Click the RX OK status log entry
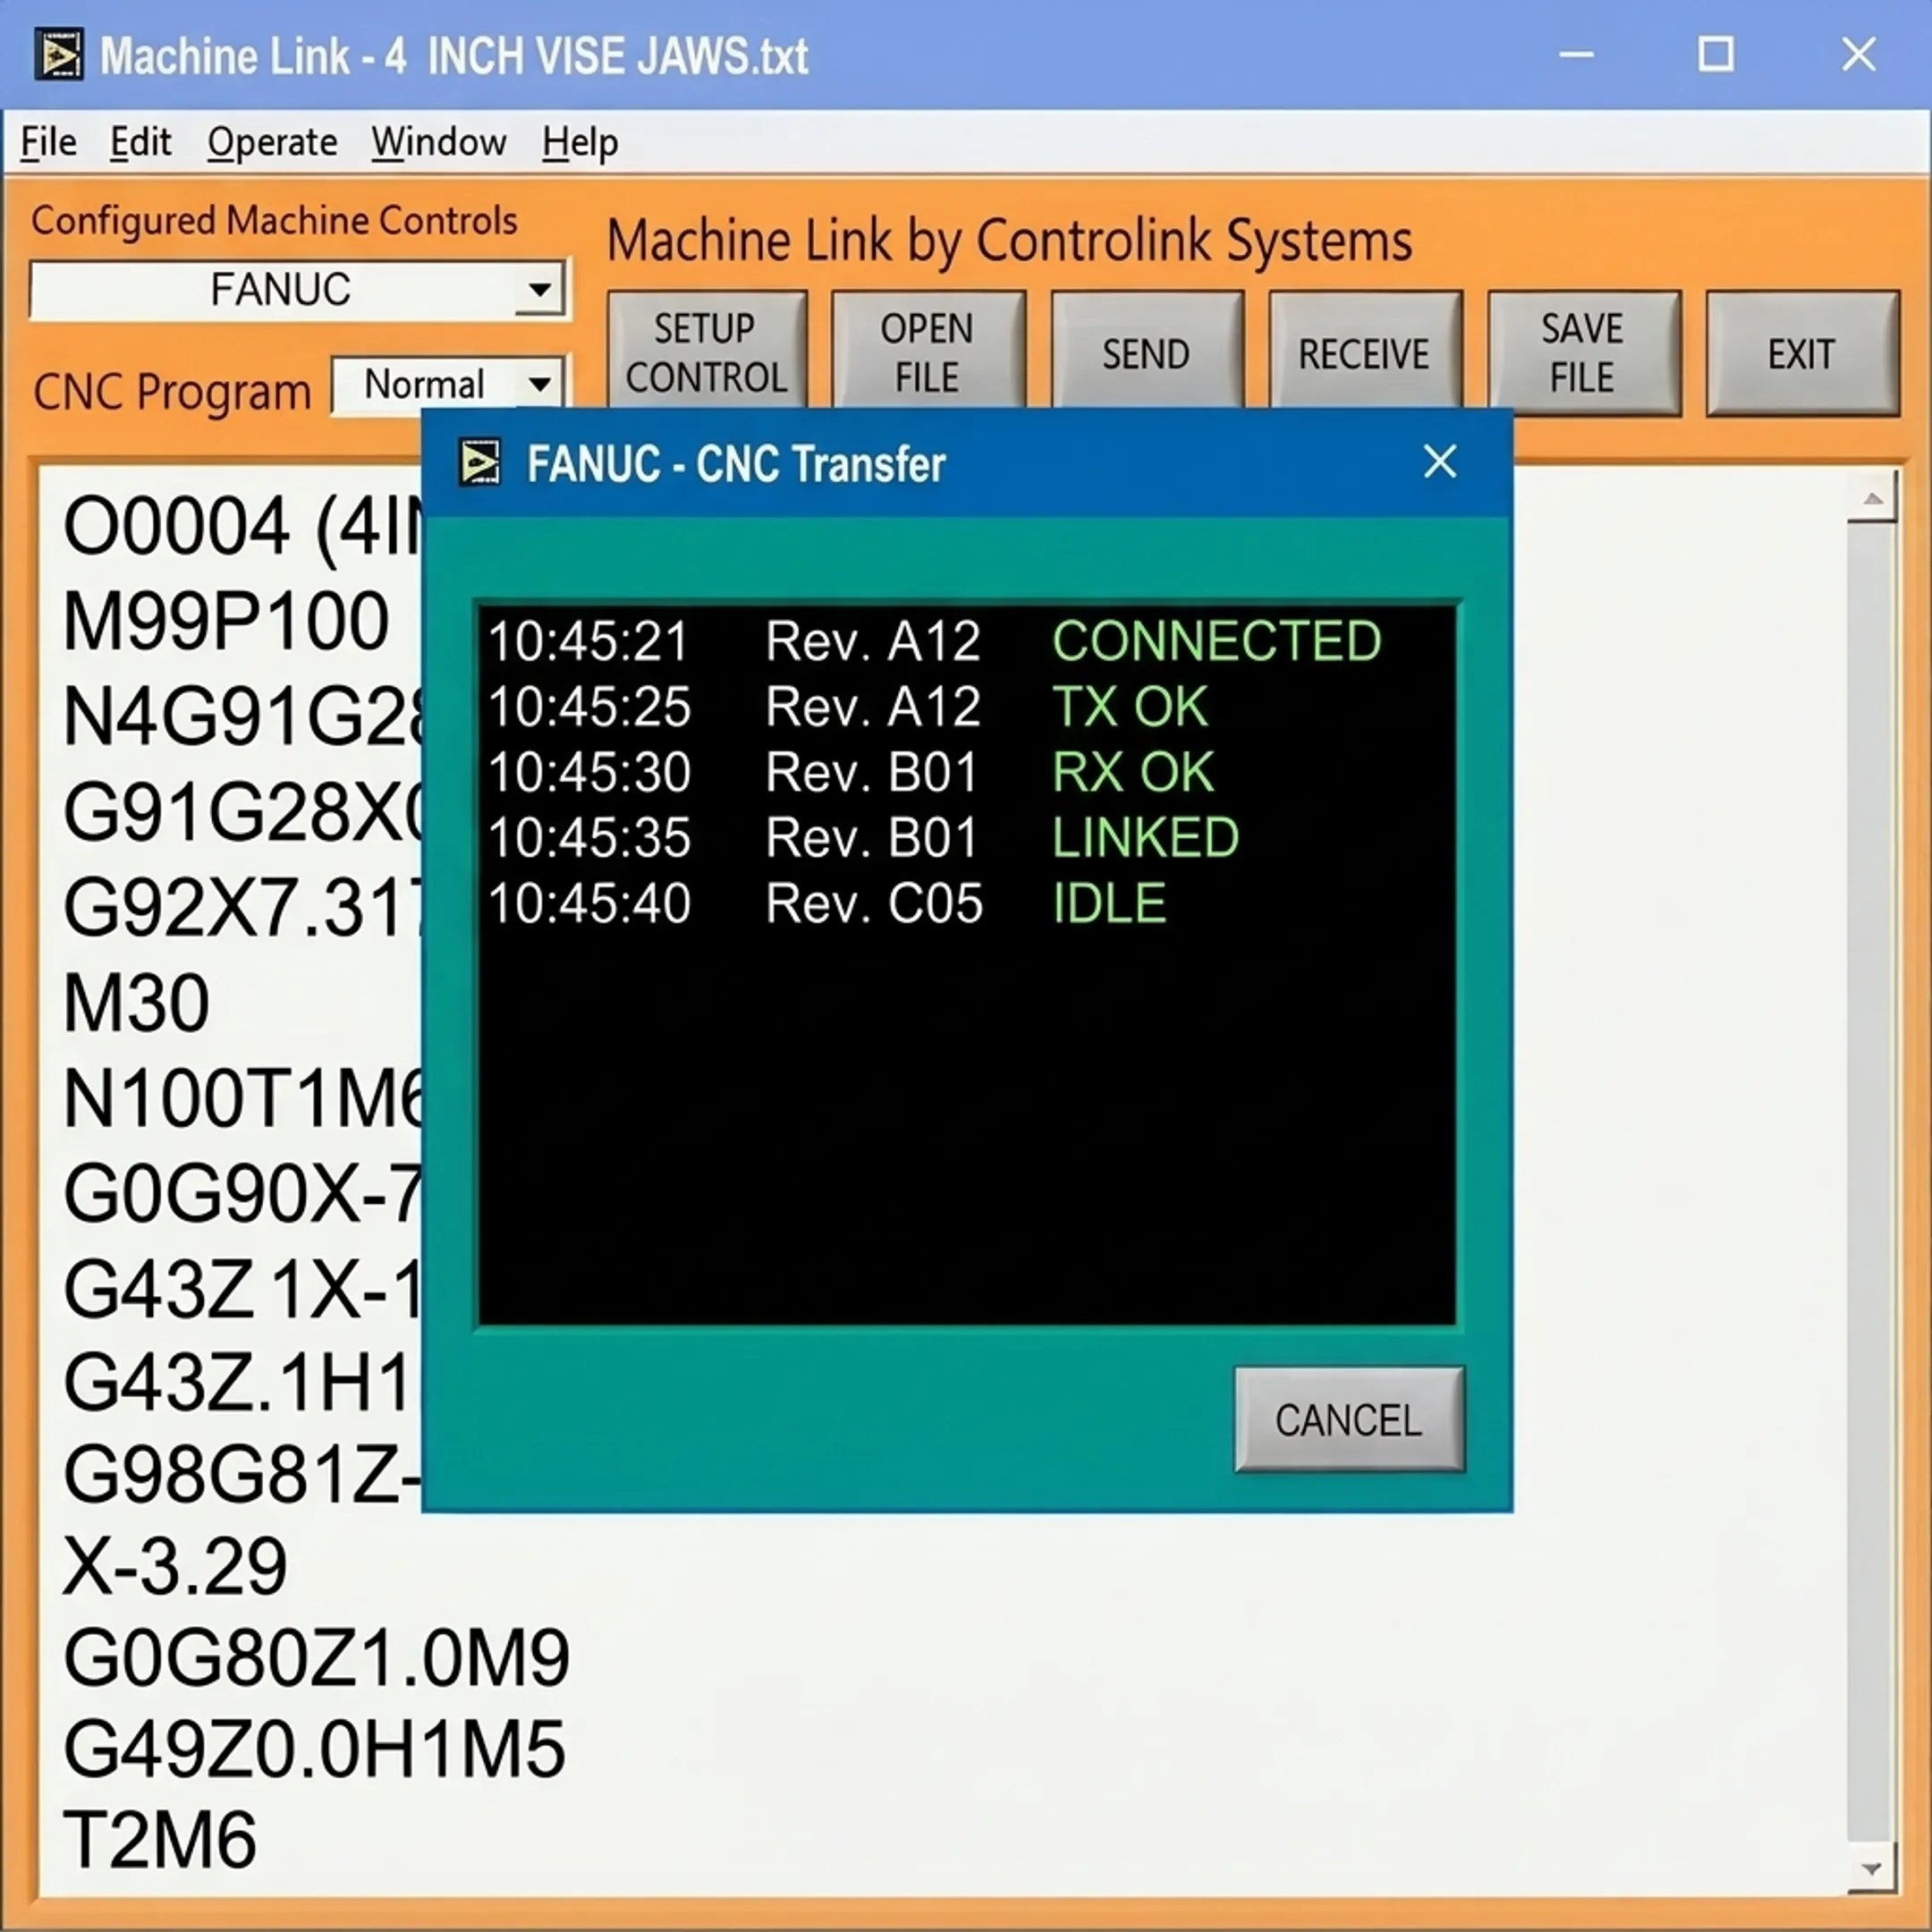The image size is (1932, 1932). 1133,772
